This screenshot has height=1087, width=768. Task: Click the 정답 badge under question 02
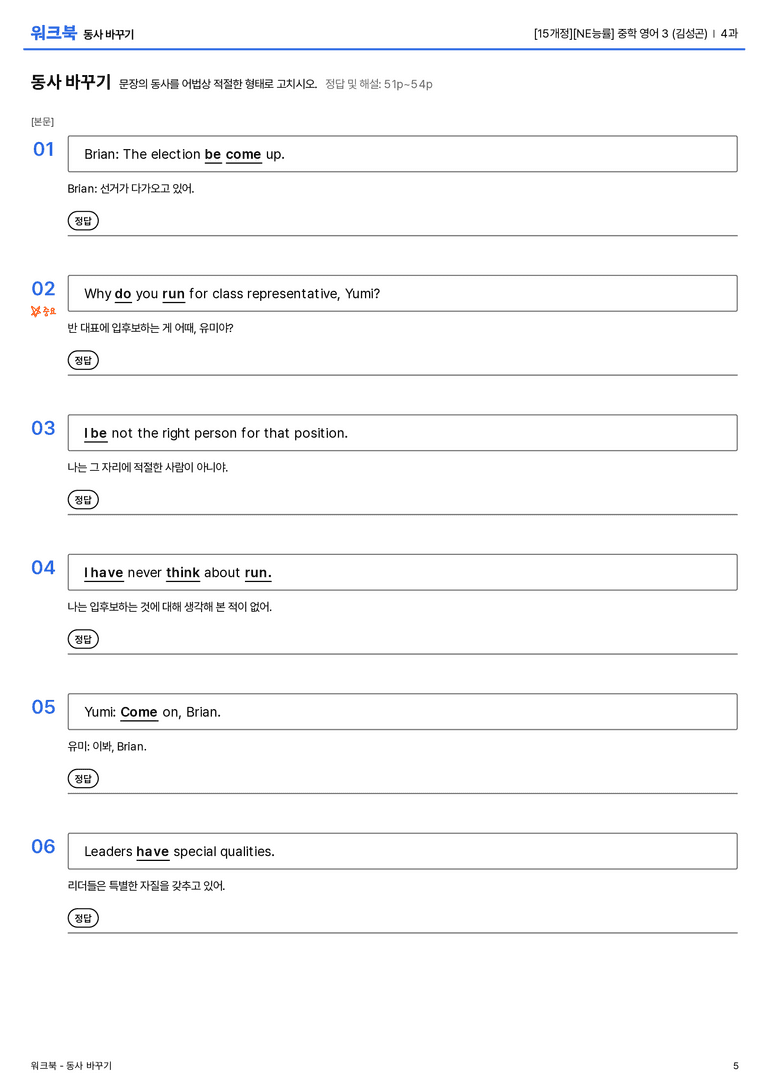click(x=83, y=360)
